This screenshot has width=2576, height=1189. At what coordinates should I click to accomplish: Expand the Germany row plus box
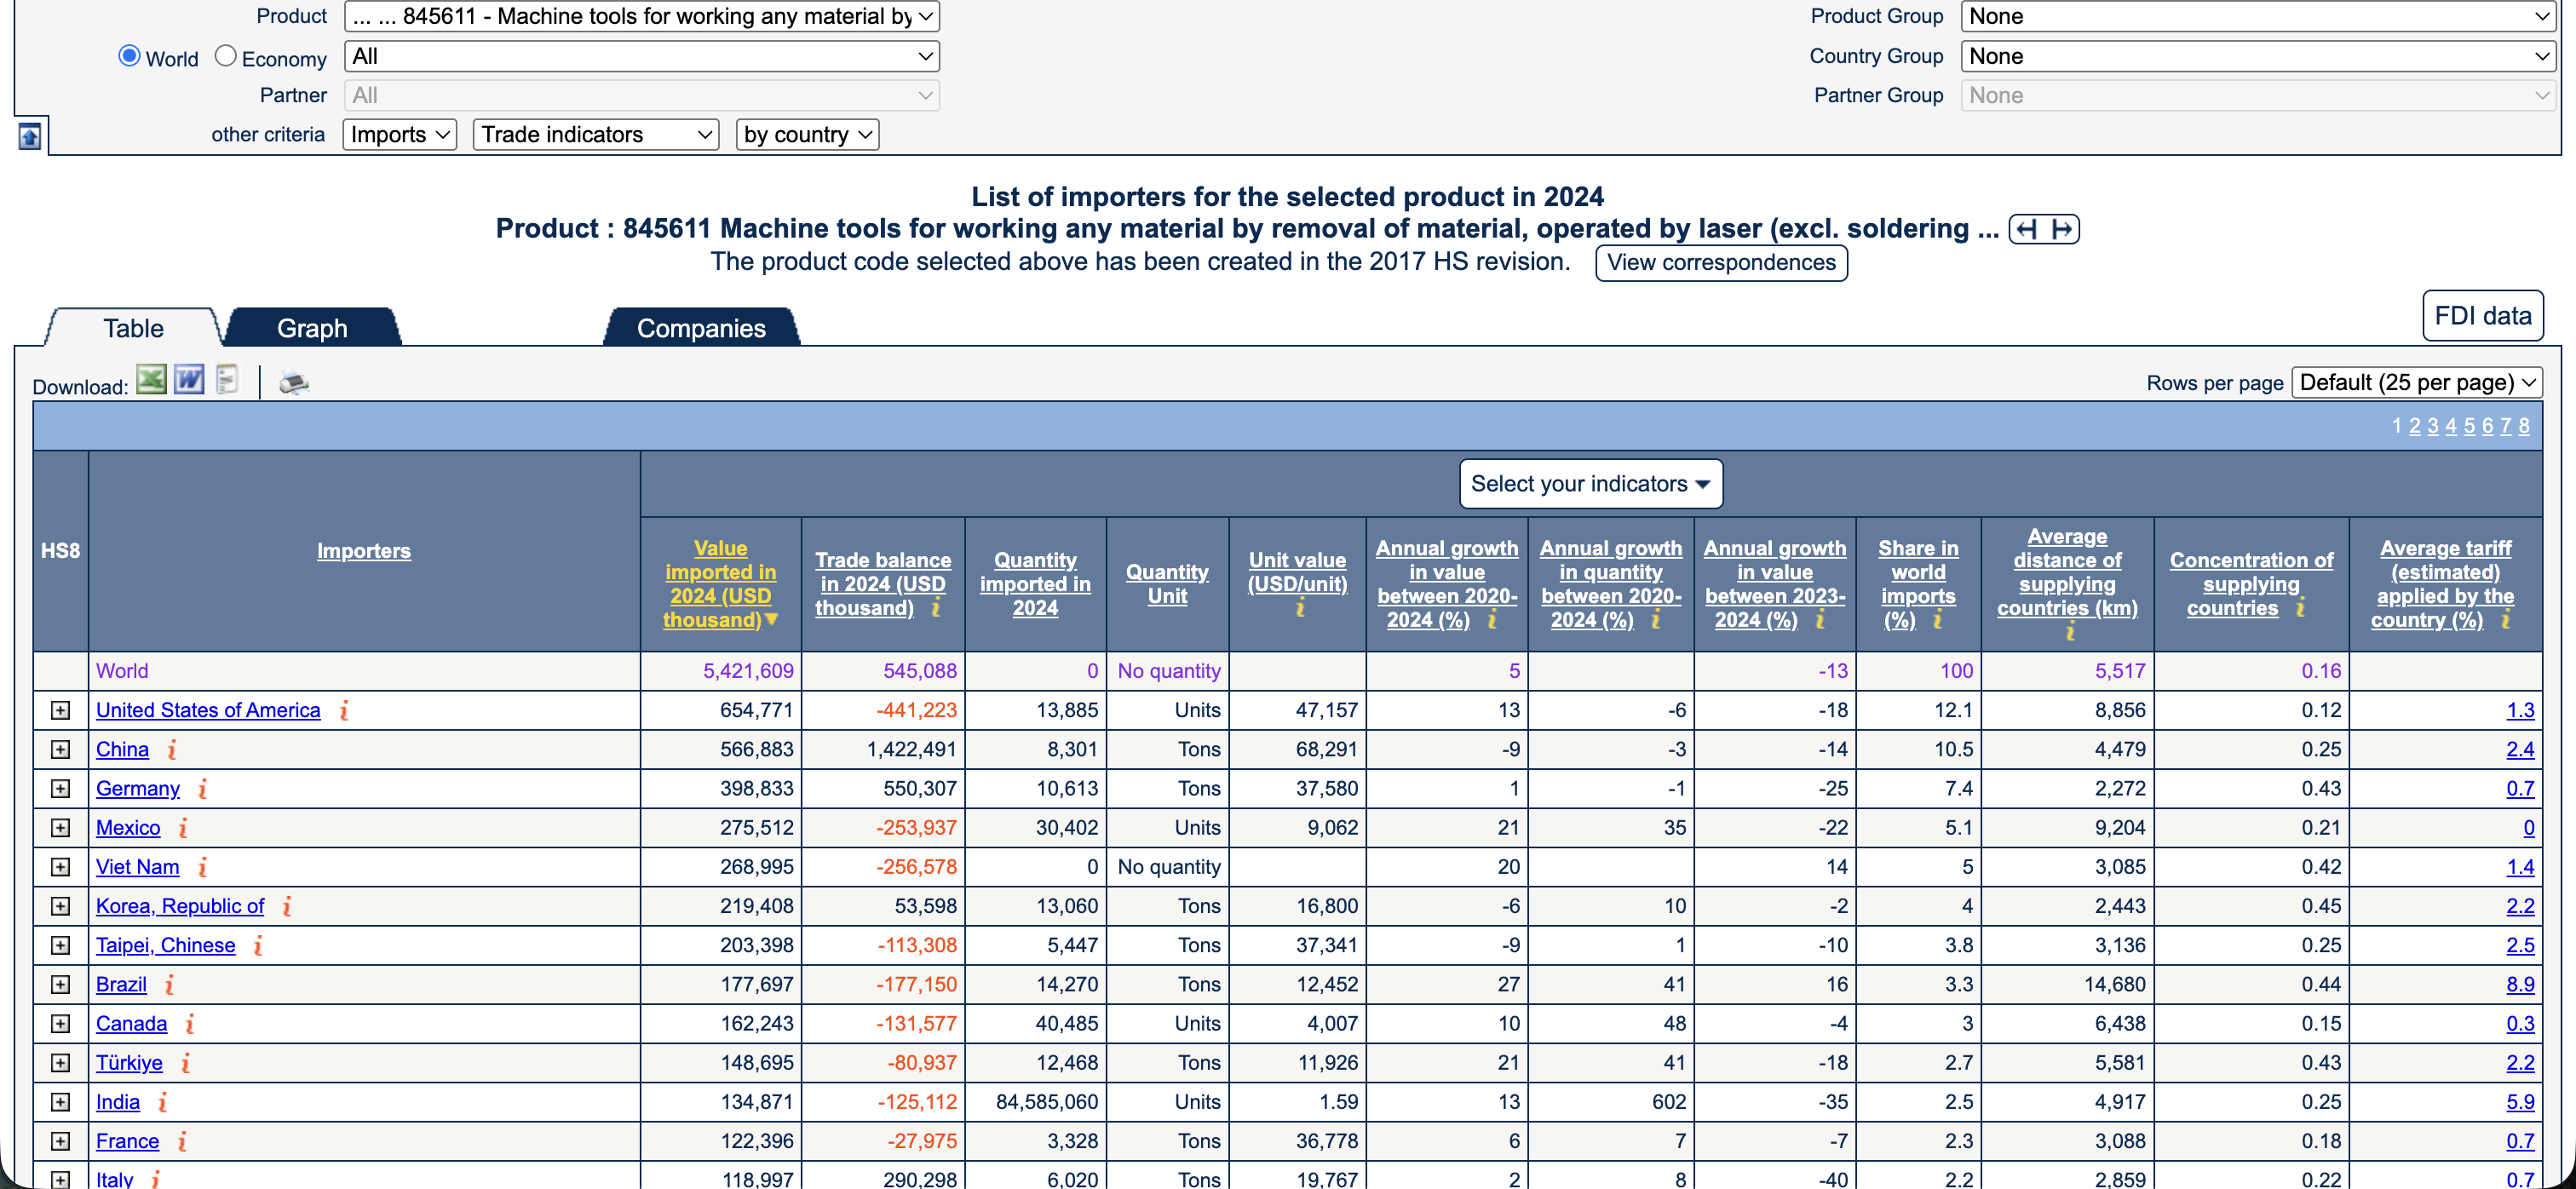(61, 788)
